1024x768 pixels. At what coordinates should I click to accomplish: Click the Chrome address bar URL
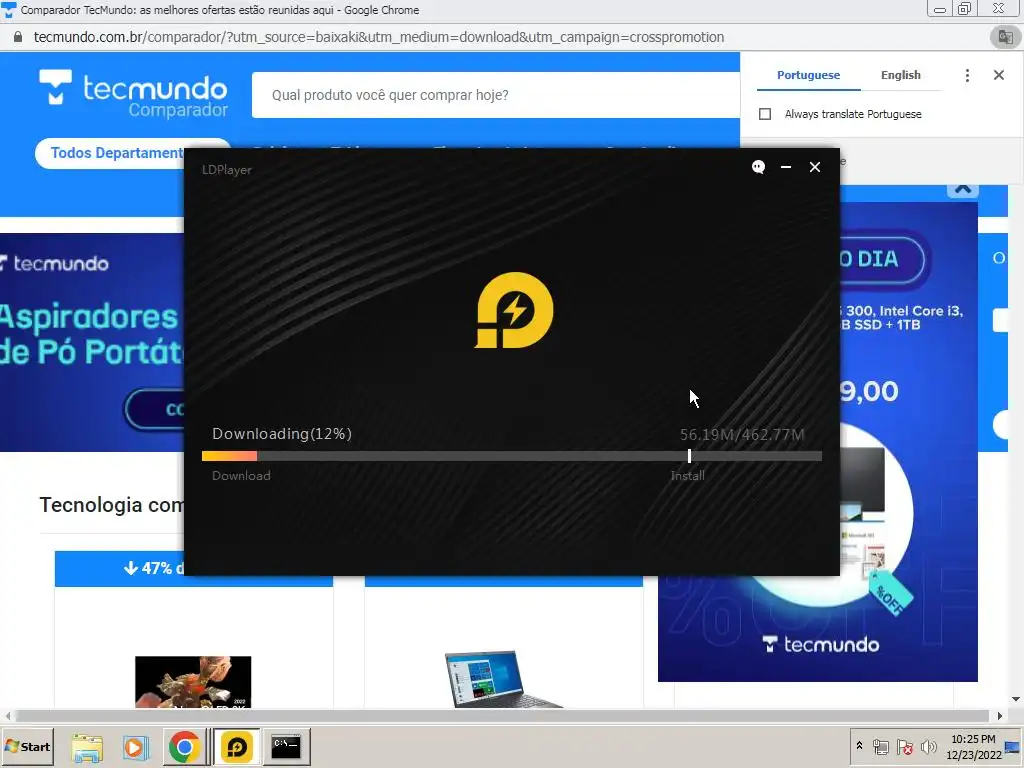379,37
